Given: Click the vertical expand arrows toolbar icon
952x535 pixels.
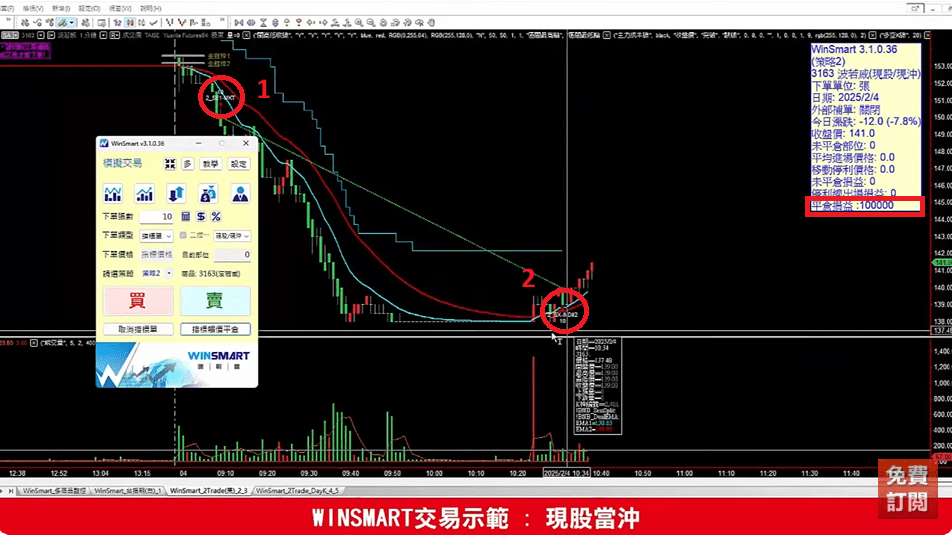Looking at the screenshot, I should tap(275, 22).
